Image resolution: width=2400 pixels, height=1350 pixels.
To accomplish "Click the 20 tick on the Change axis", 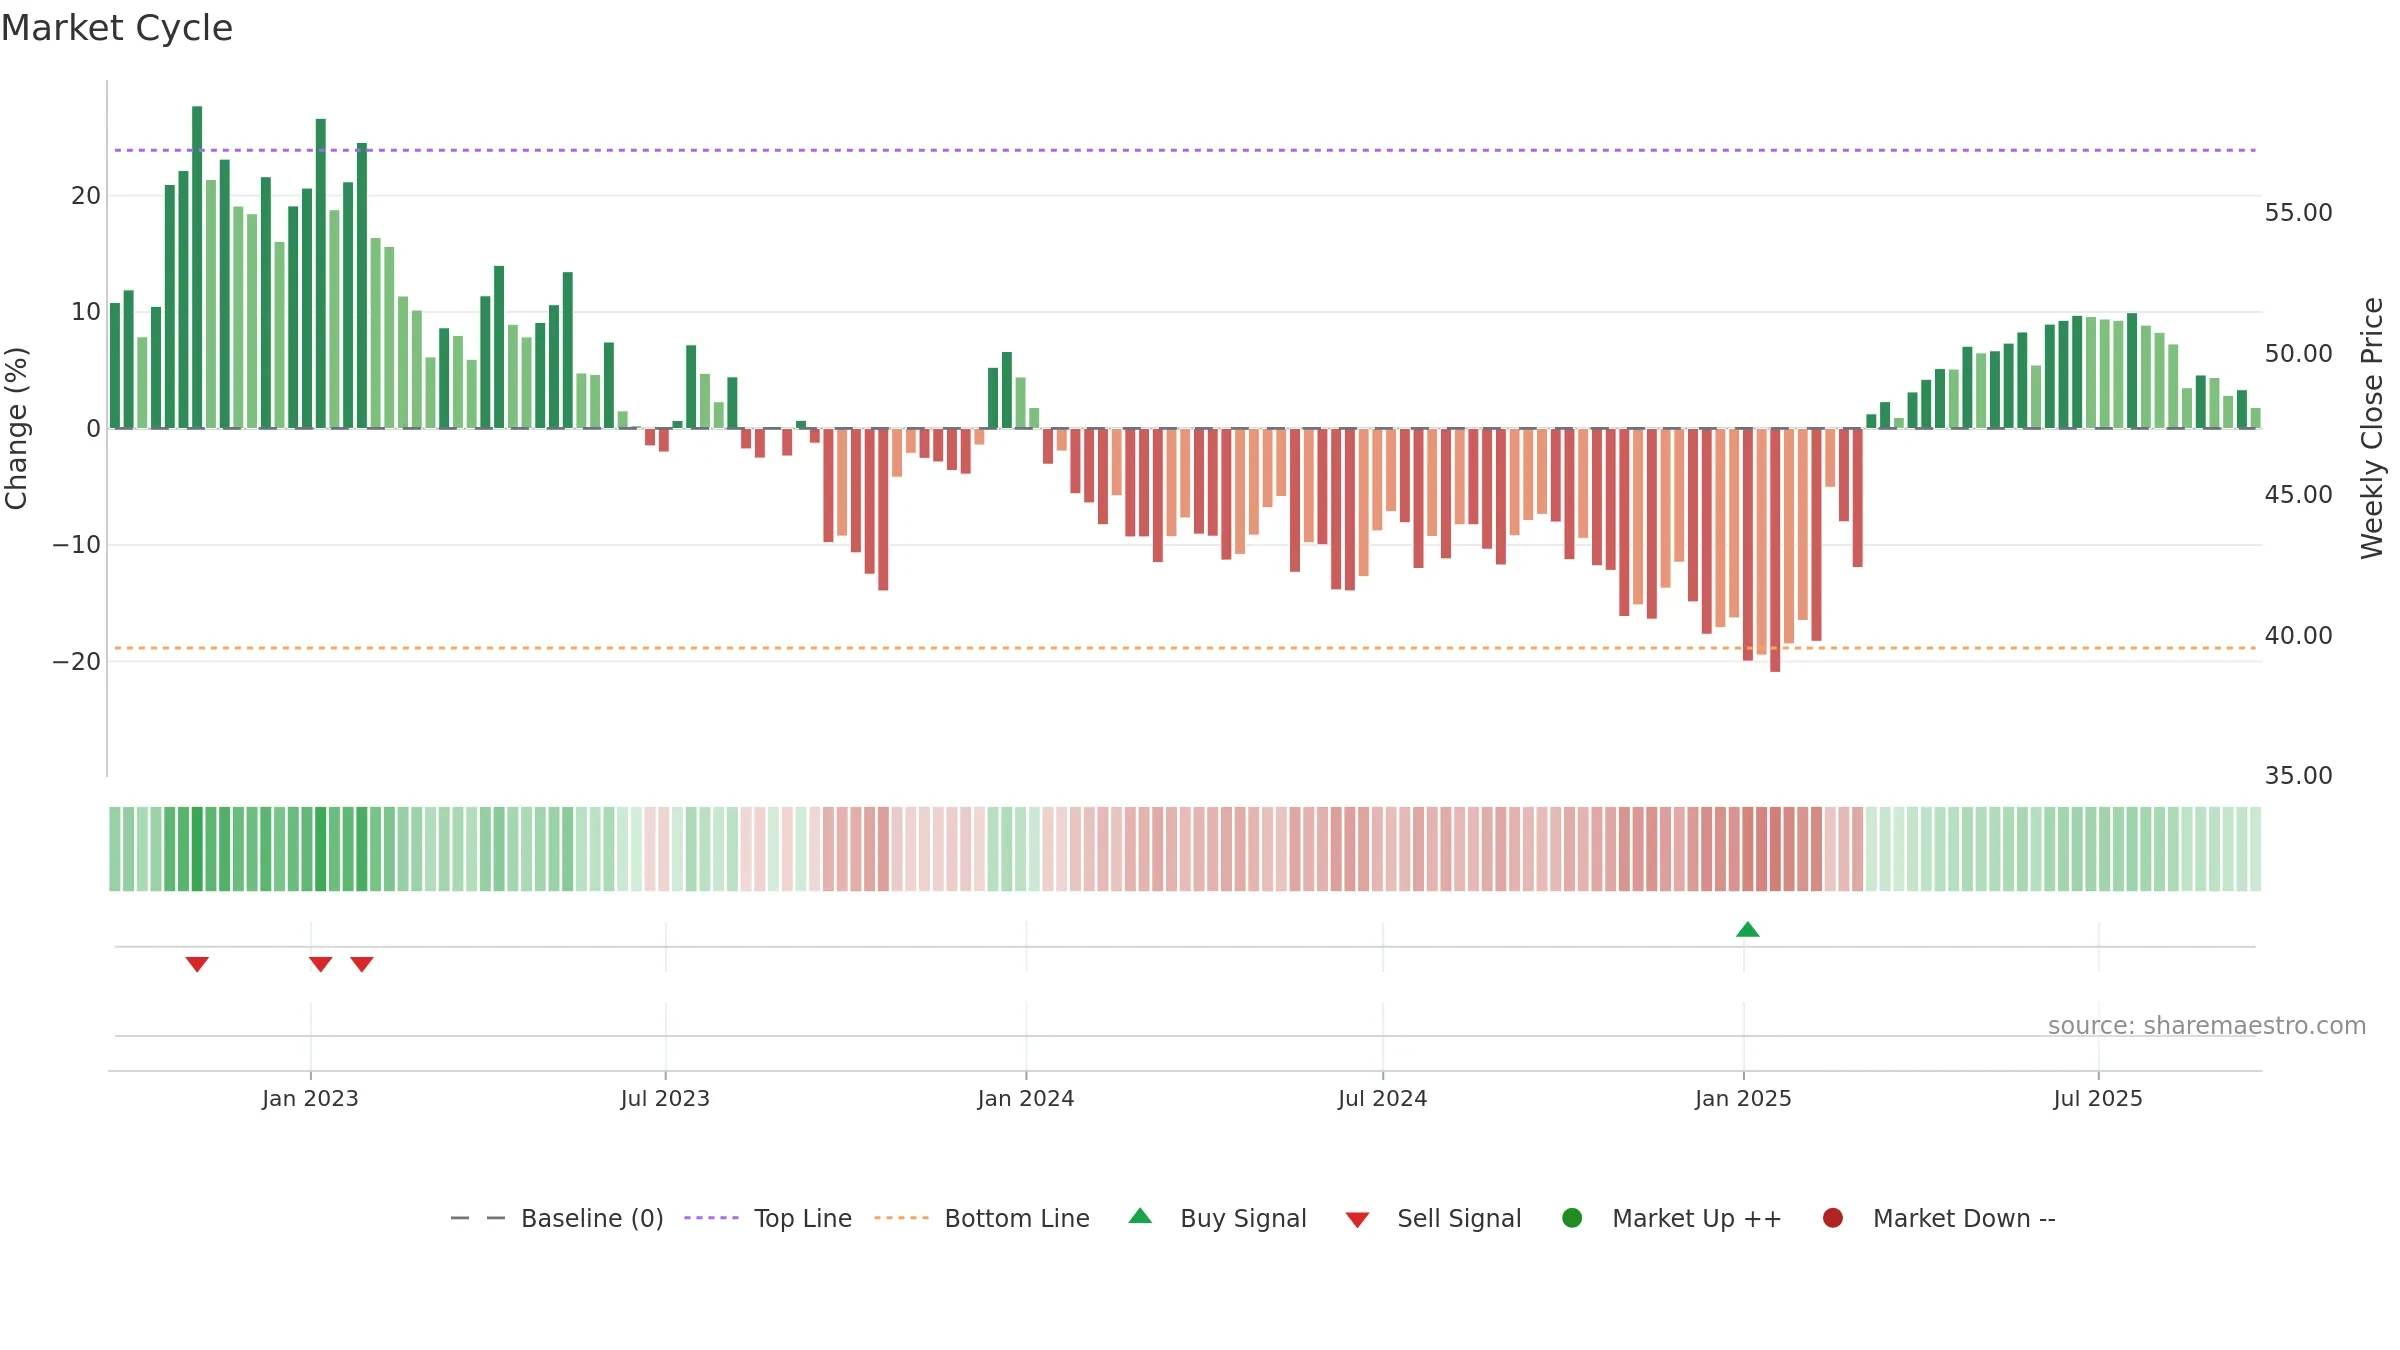I will 86,196.
